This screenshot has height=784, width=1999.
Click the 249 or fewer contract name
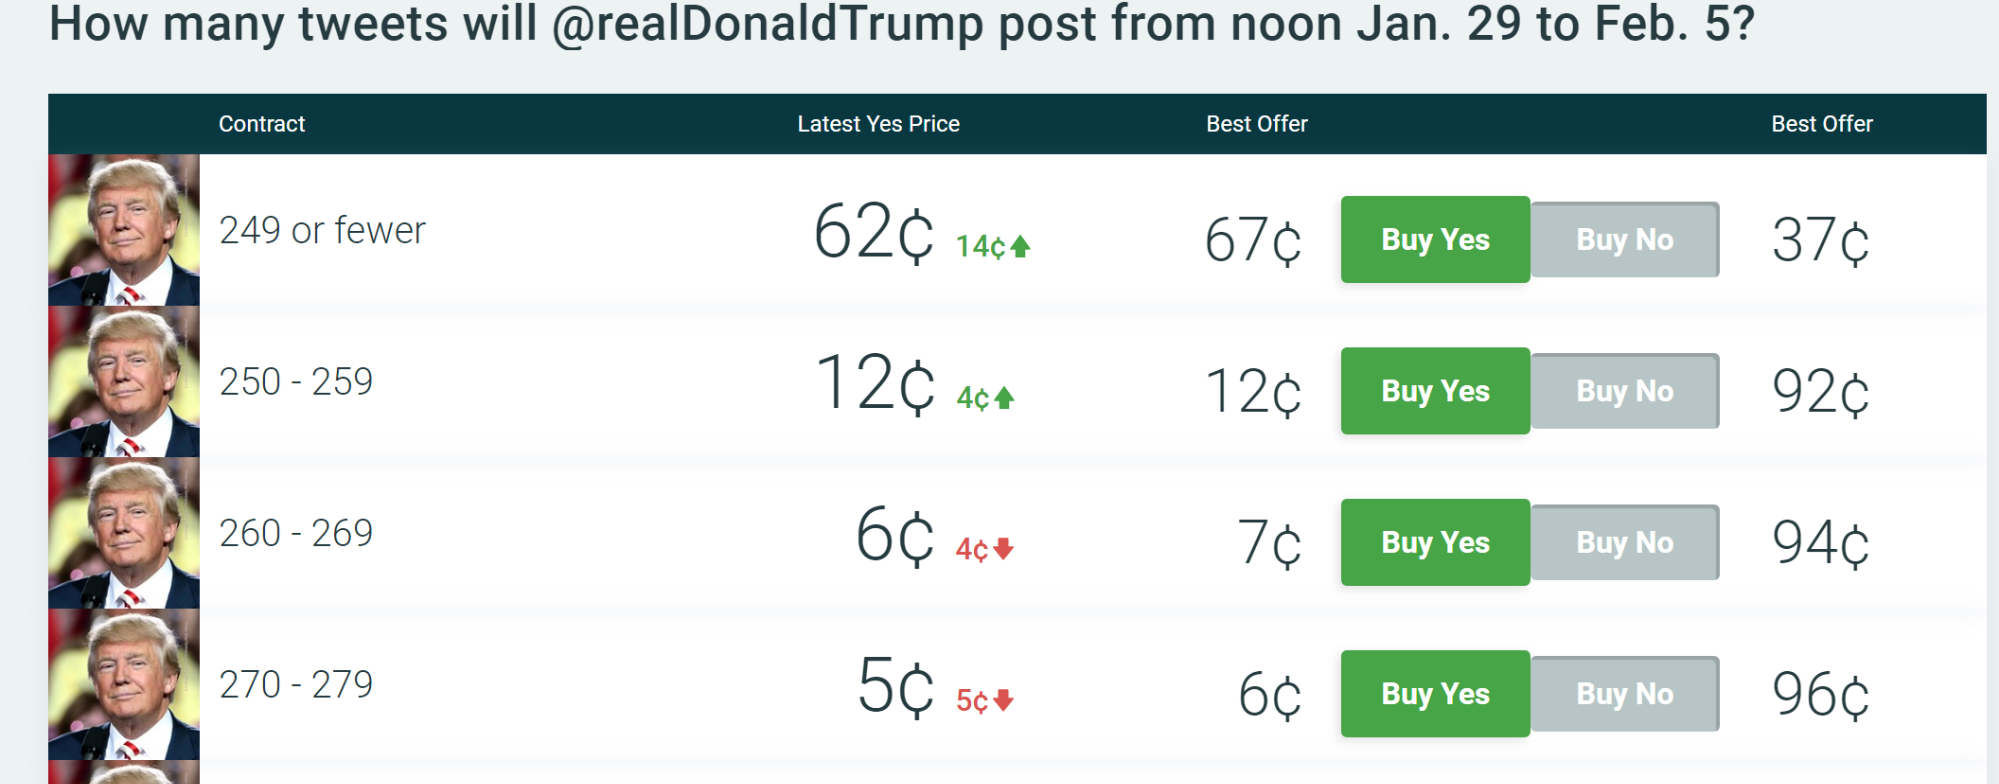point(322,230)
